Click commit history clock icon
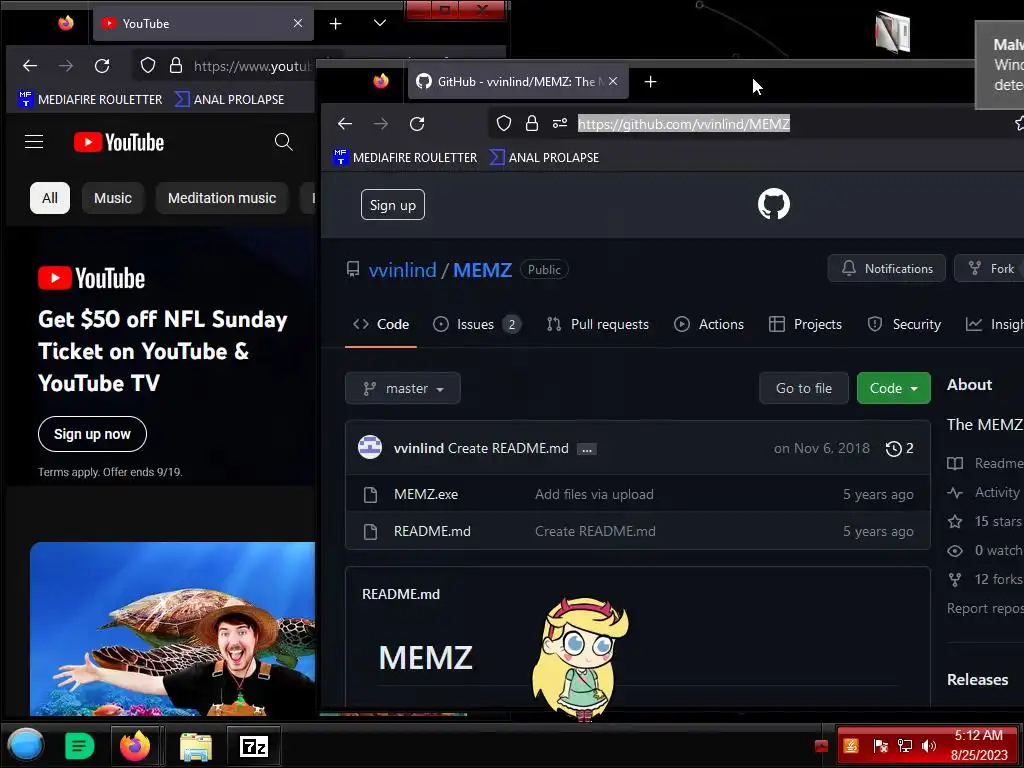This screenshot has height=768, width=1024. (x=893, y=449)
